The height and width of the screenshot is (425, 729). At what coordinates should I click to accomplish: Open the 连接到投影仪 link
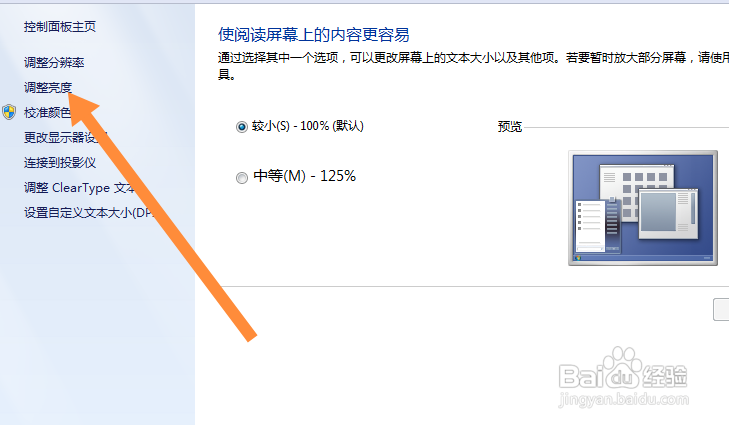60,163
